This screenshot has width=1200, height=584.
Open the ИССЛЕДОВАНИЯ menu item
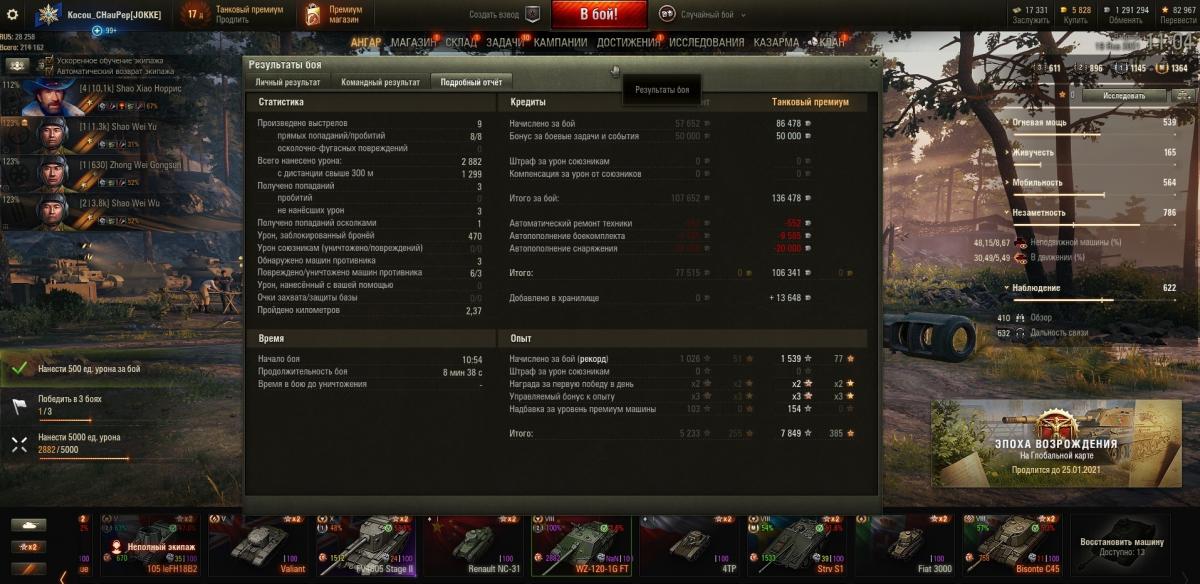706,43
